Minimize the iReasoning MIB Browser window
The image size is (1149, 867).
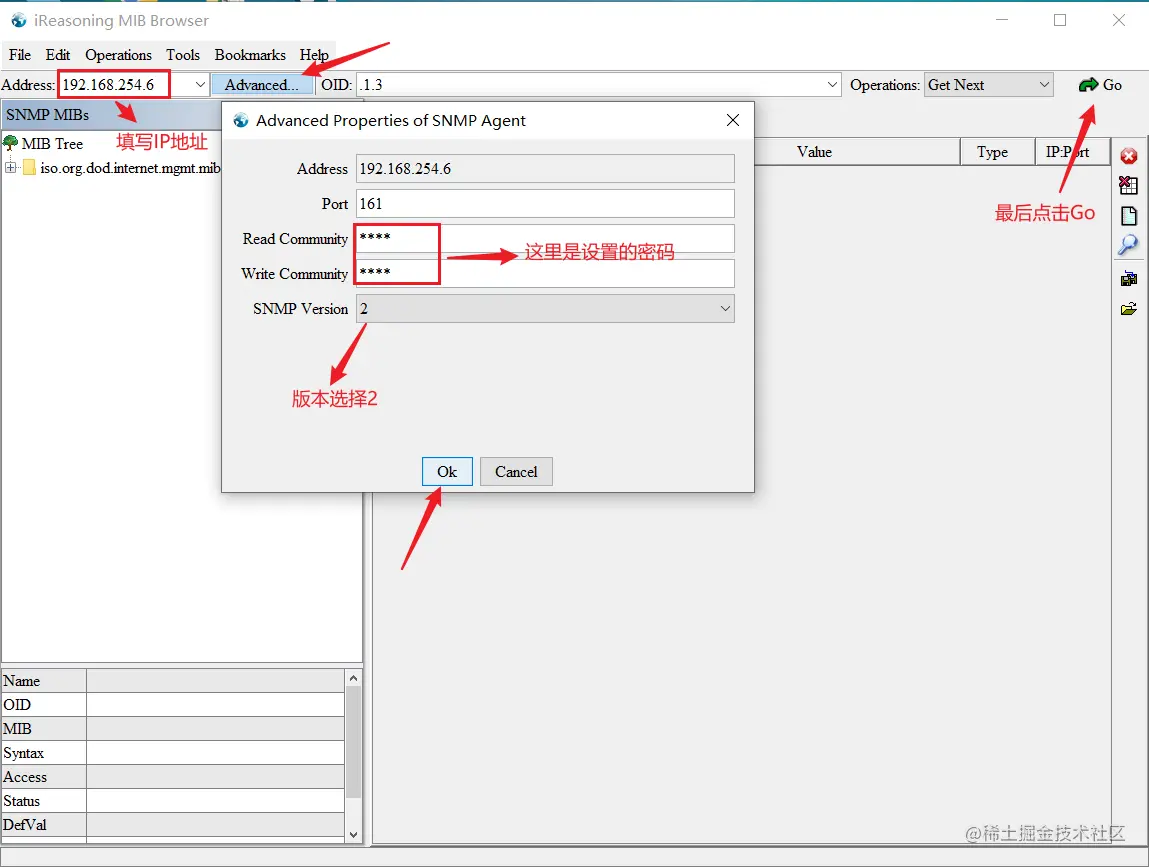point(1002,20)
